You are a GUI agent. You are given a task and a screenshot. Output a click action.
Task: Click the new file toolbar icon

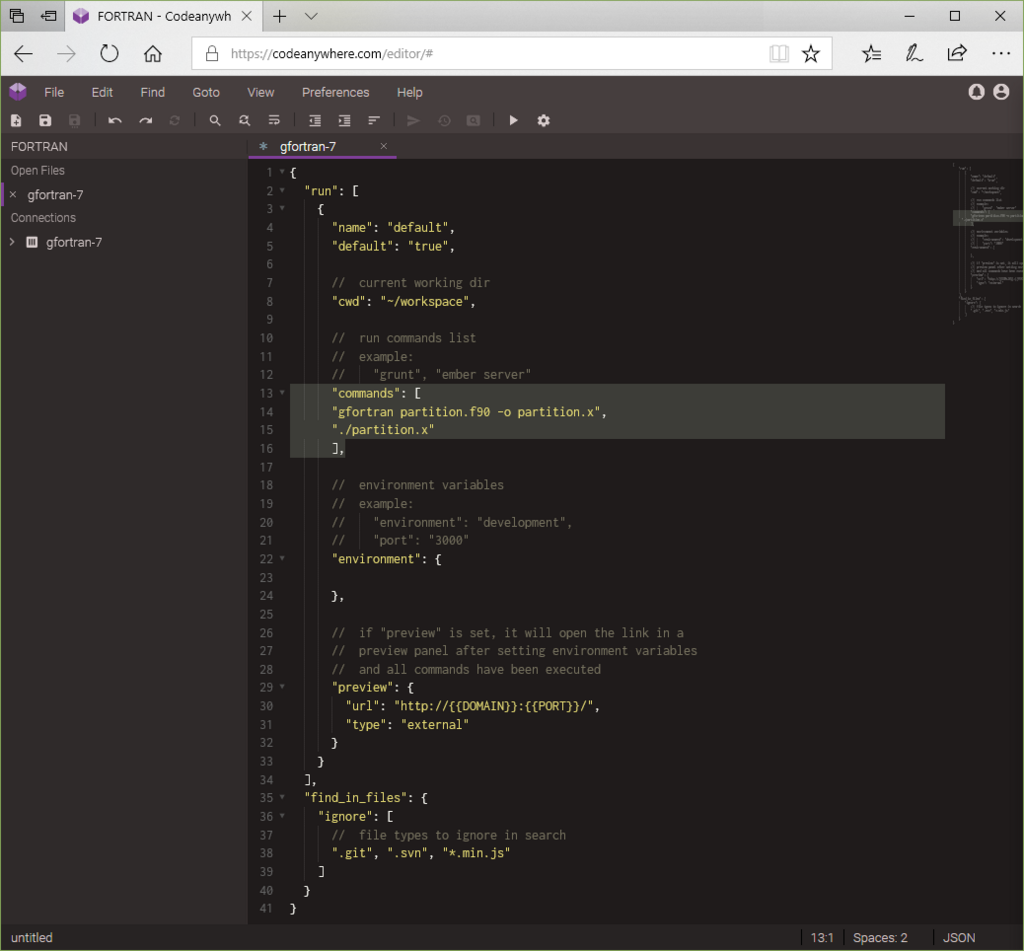(16, 120)
